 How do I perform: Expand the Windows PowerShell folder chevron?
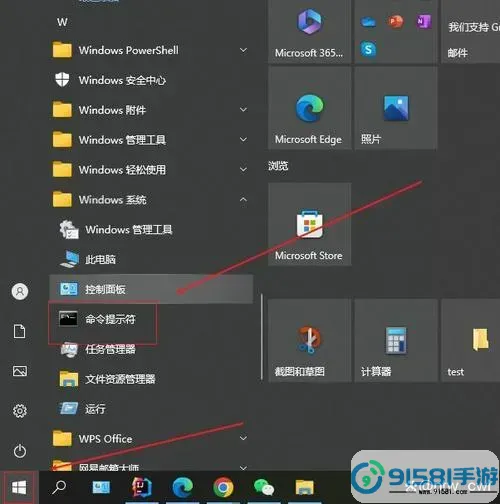click(244, 50)
